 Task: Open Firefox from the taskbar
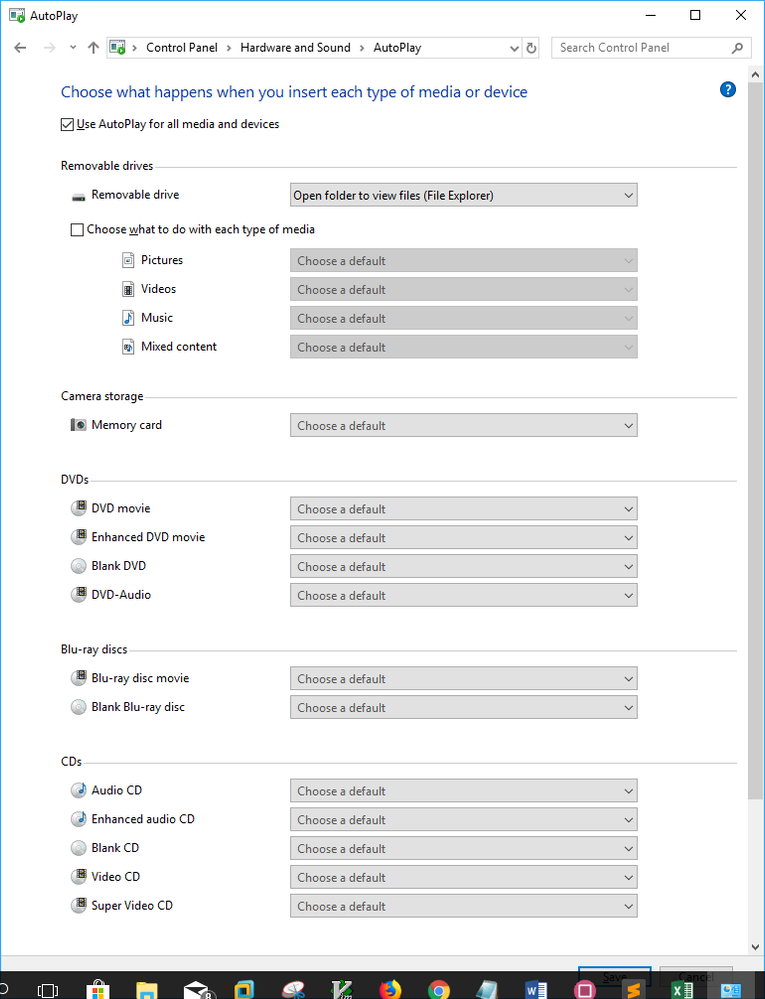(x=390, y=989)
